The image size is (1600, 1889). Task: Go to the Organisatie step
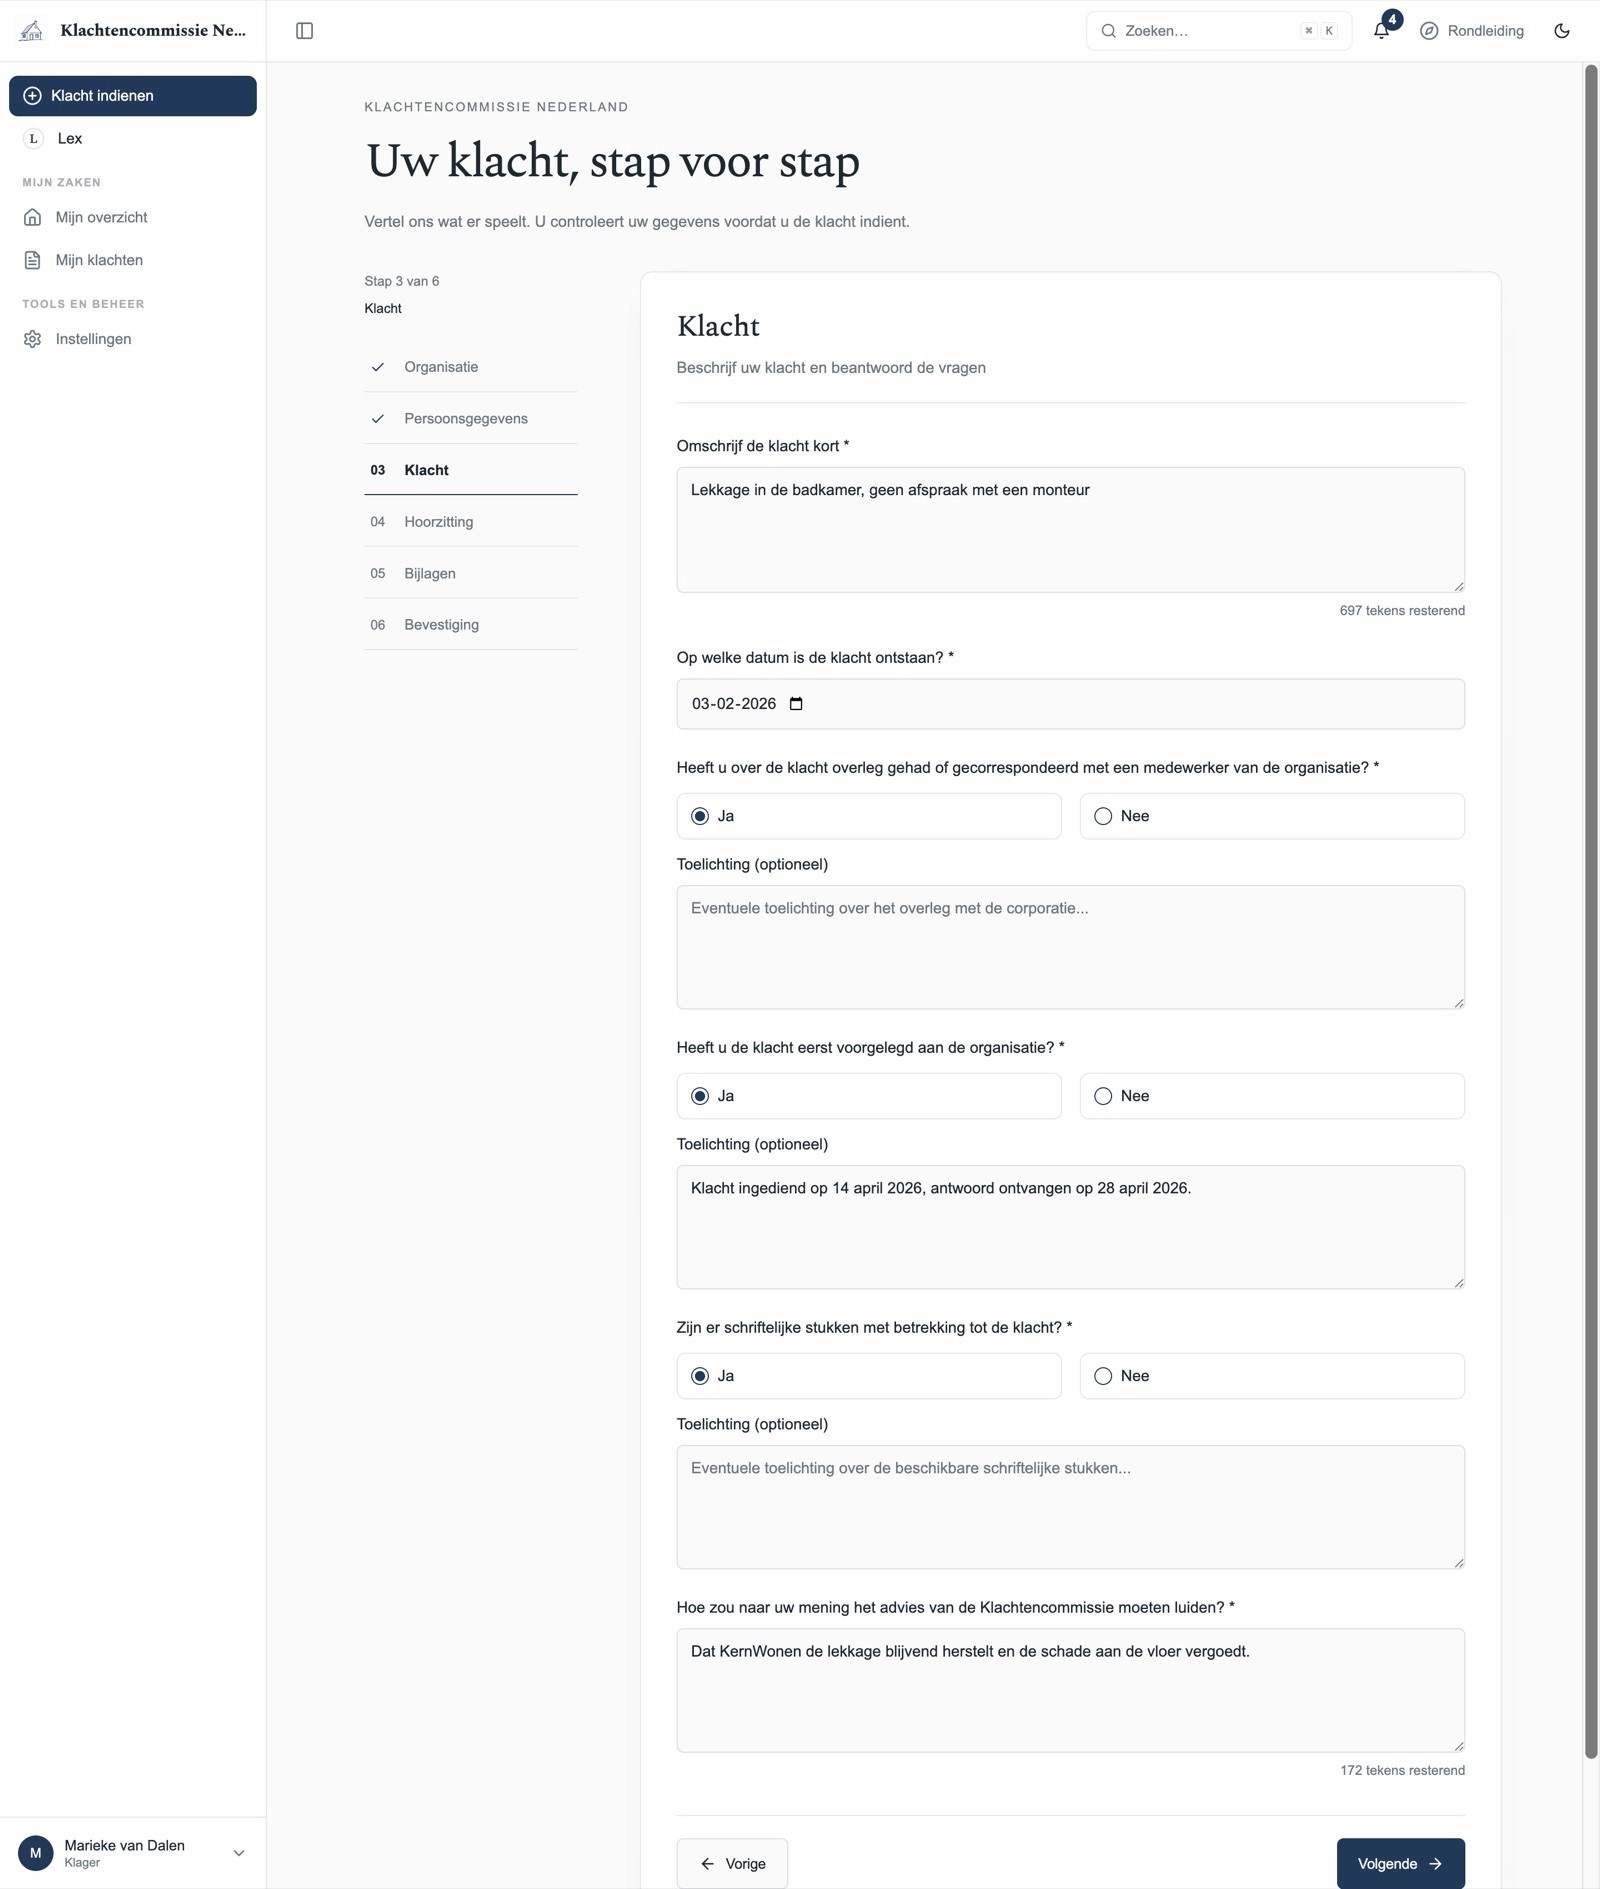471,367
